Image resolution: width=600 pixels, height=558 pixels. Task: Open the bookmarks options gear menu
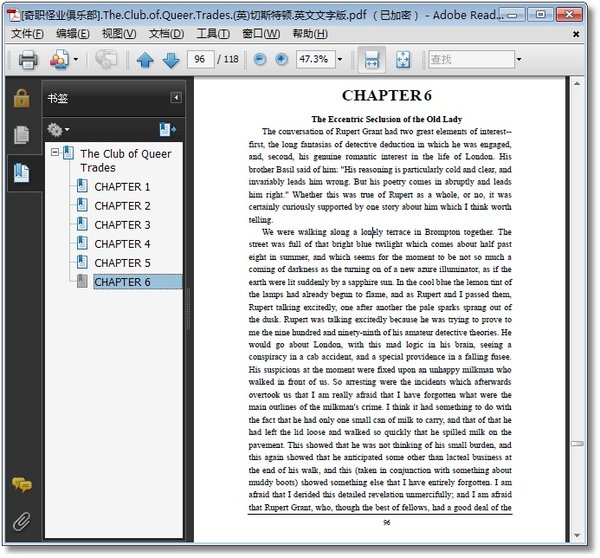58,130
